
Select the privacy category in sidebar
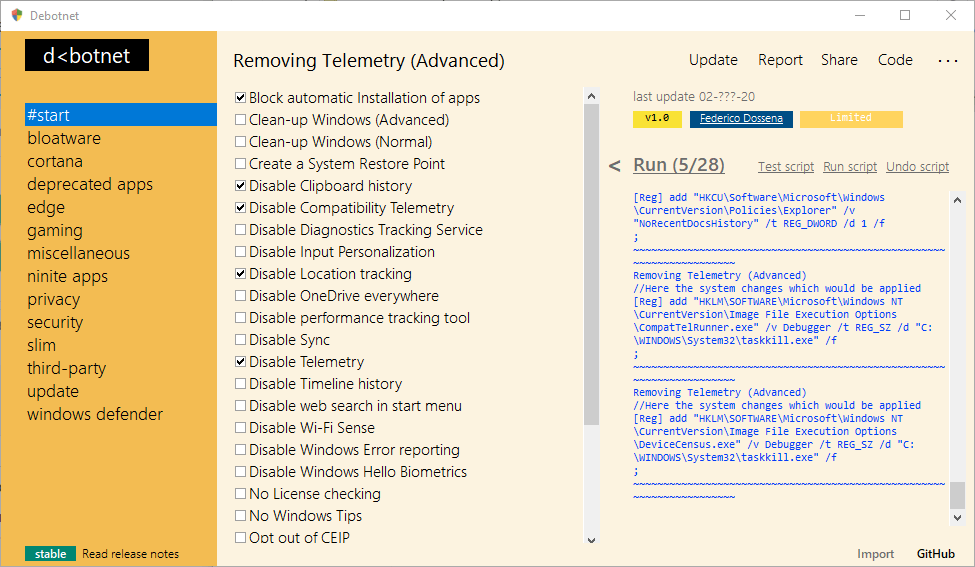point(54,299)
